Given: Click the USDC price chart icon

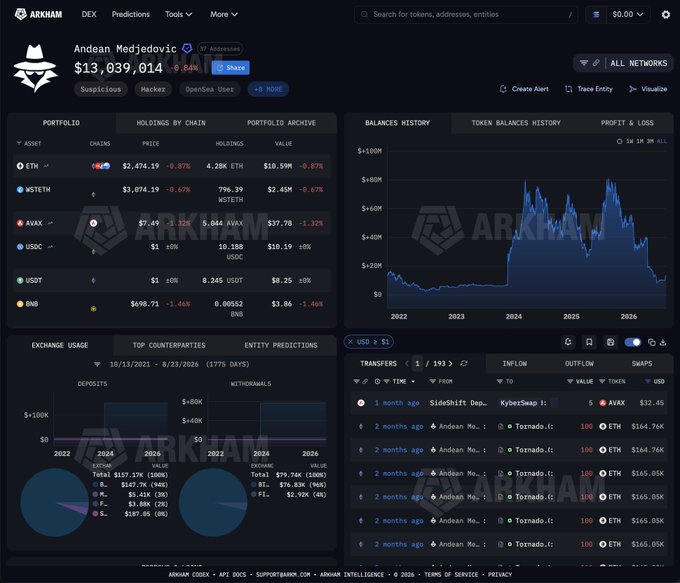Looking at the screenshot, I should [50, 246].
